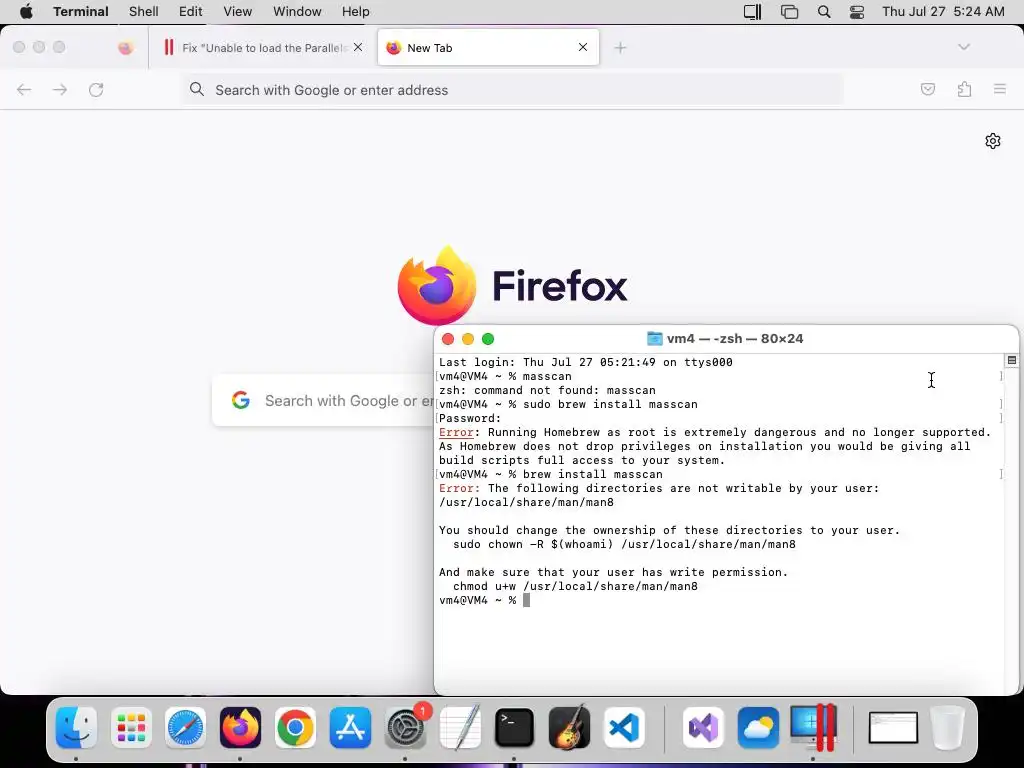Screen dimensions: 1024x768
Task: Open Parallels Desktop from the Dock
Action: [x=813, y=728]
